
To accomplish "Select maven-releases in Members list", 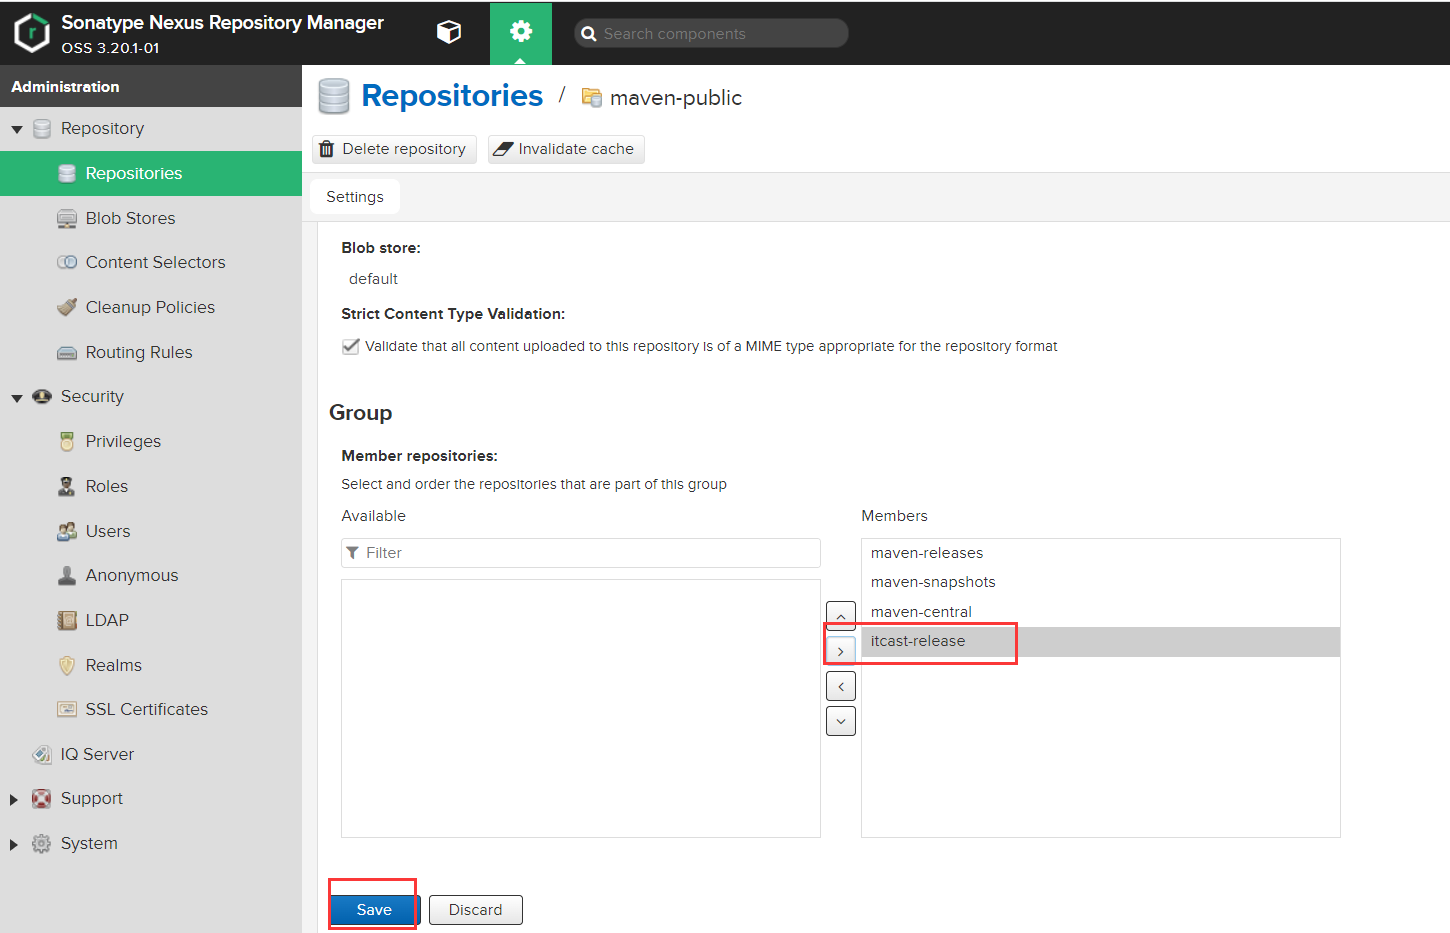I will click(1100, 553).
